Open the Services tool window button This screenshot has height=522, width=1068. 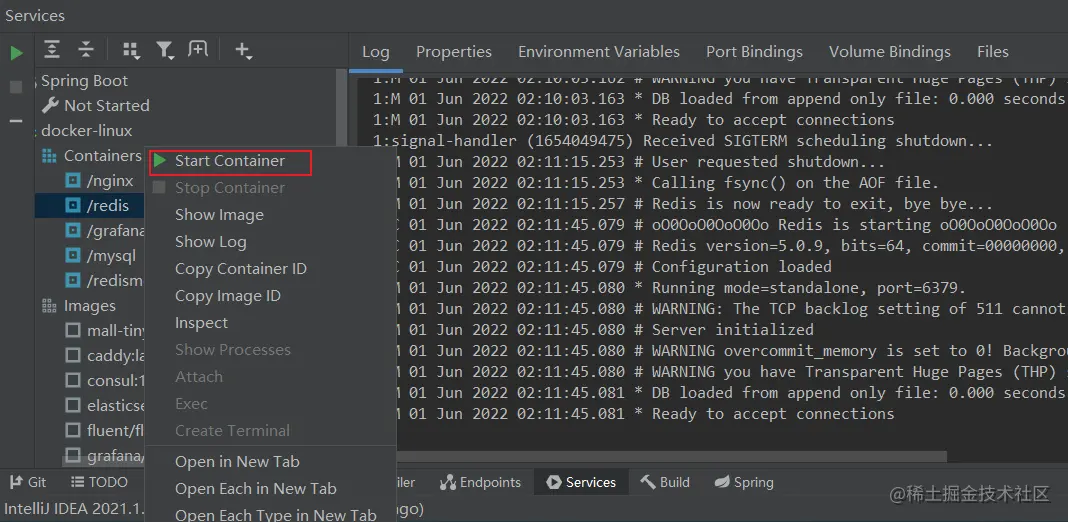(580, 482)
